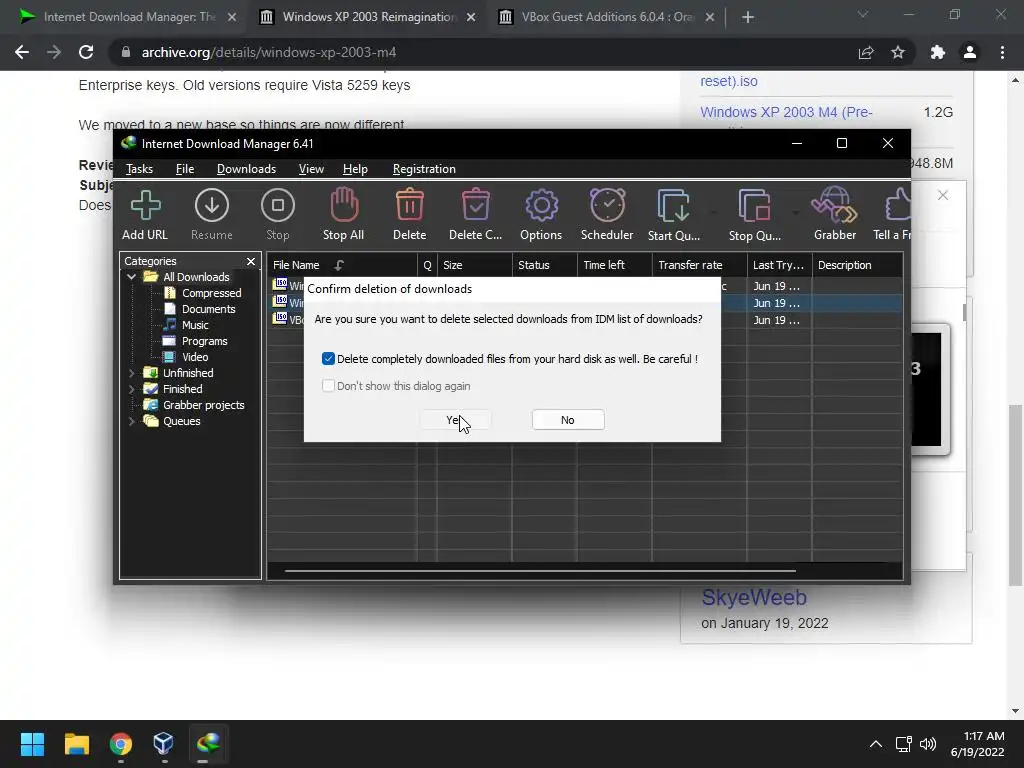Launch the Grabber tool icon
This screenshot has height=768, width=1024.
pos(835,205)
